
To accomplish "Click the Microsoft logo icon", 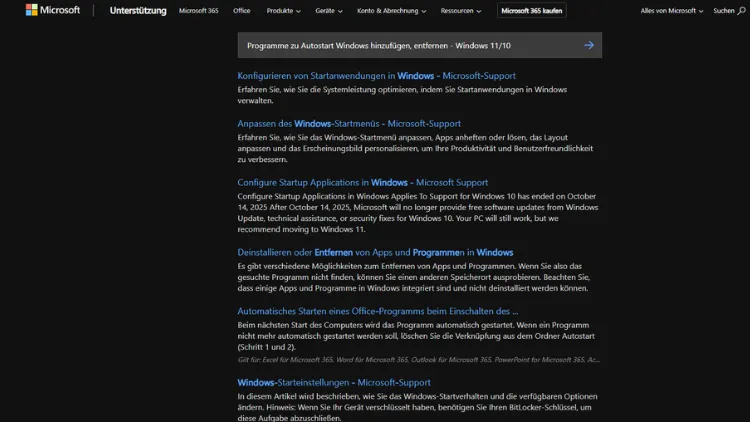I will pos(32,10).
